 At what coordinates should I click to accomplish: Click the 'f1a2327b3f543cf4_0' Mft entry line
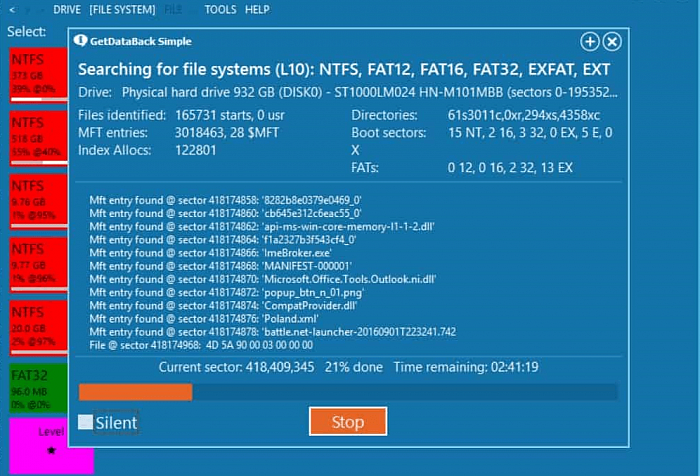pos(223,240)
